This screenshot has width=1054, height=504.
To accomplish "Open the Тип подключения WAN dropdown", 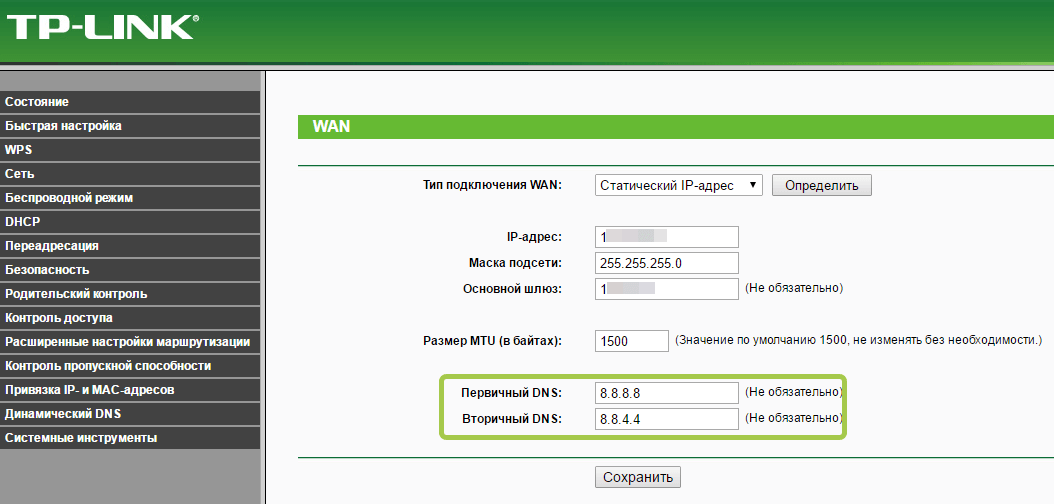I will pyautogui.click(x=679, y=185).
